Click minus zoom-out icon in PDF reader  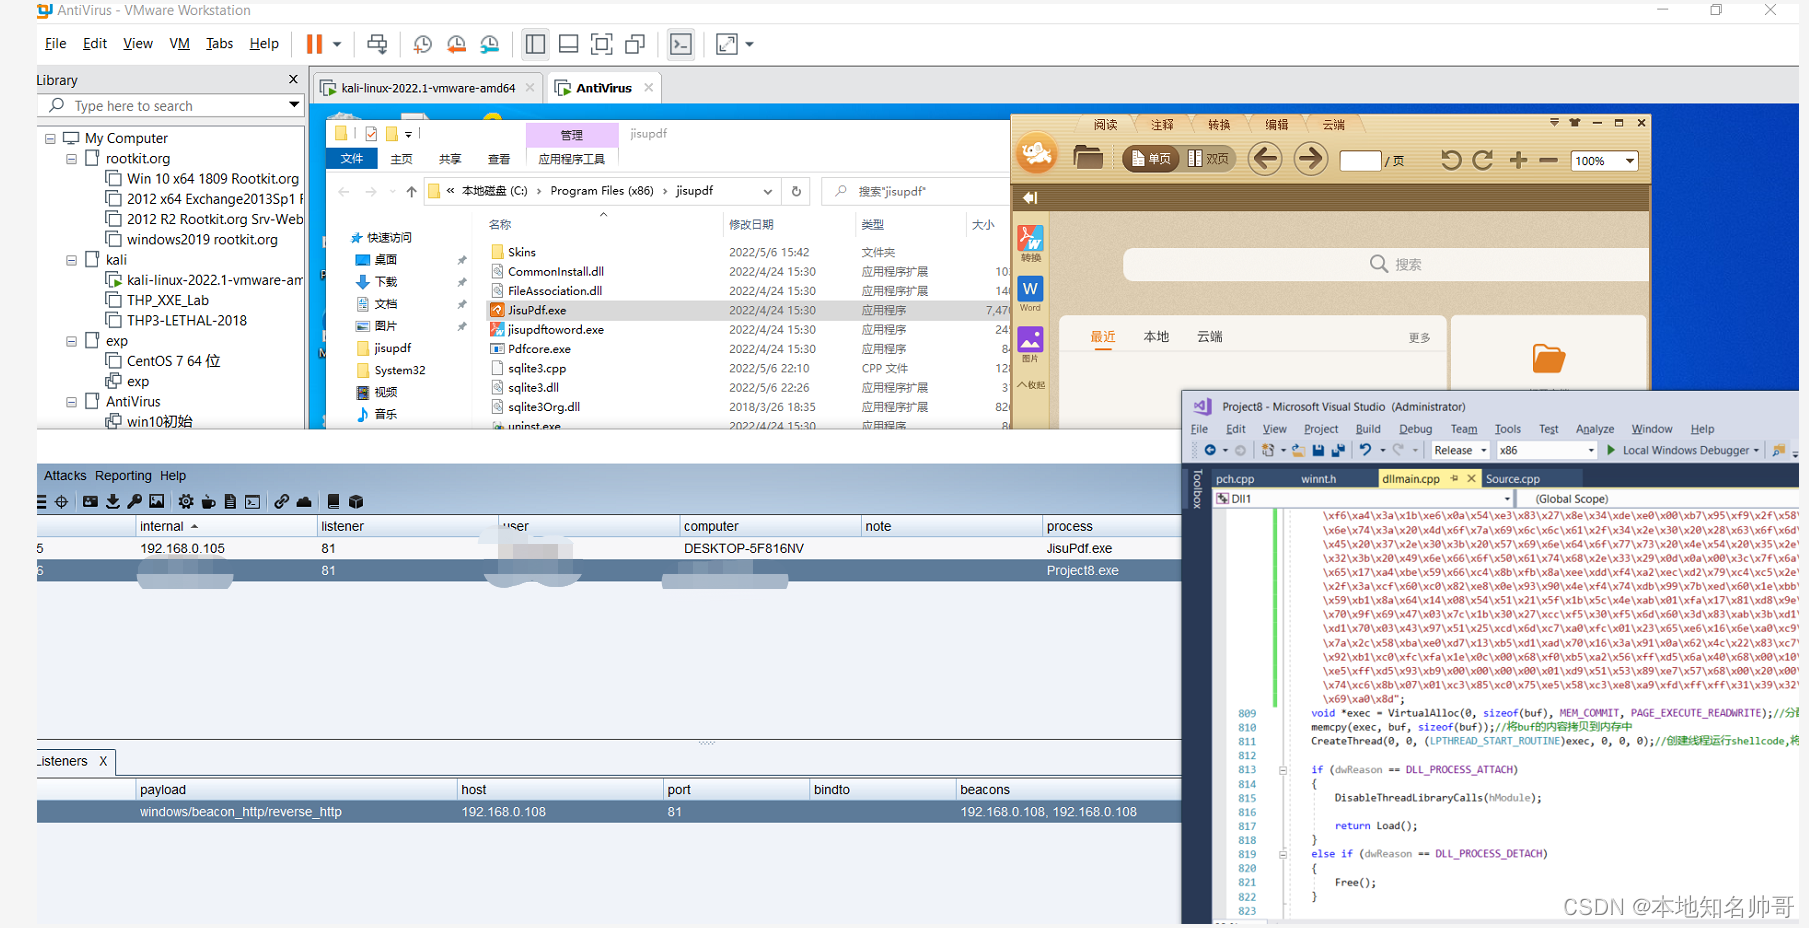[1548, 160]
